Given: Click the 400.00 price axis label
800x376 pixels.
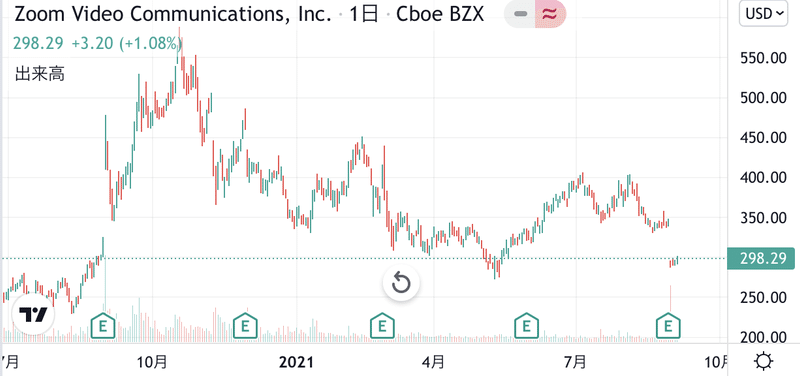Looking at the screenshot, I should (763, 178).
